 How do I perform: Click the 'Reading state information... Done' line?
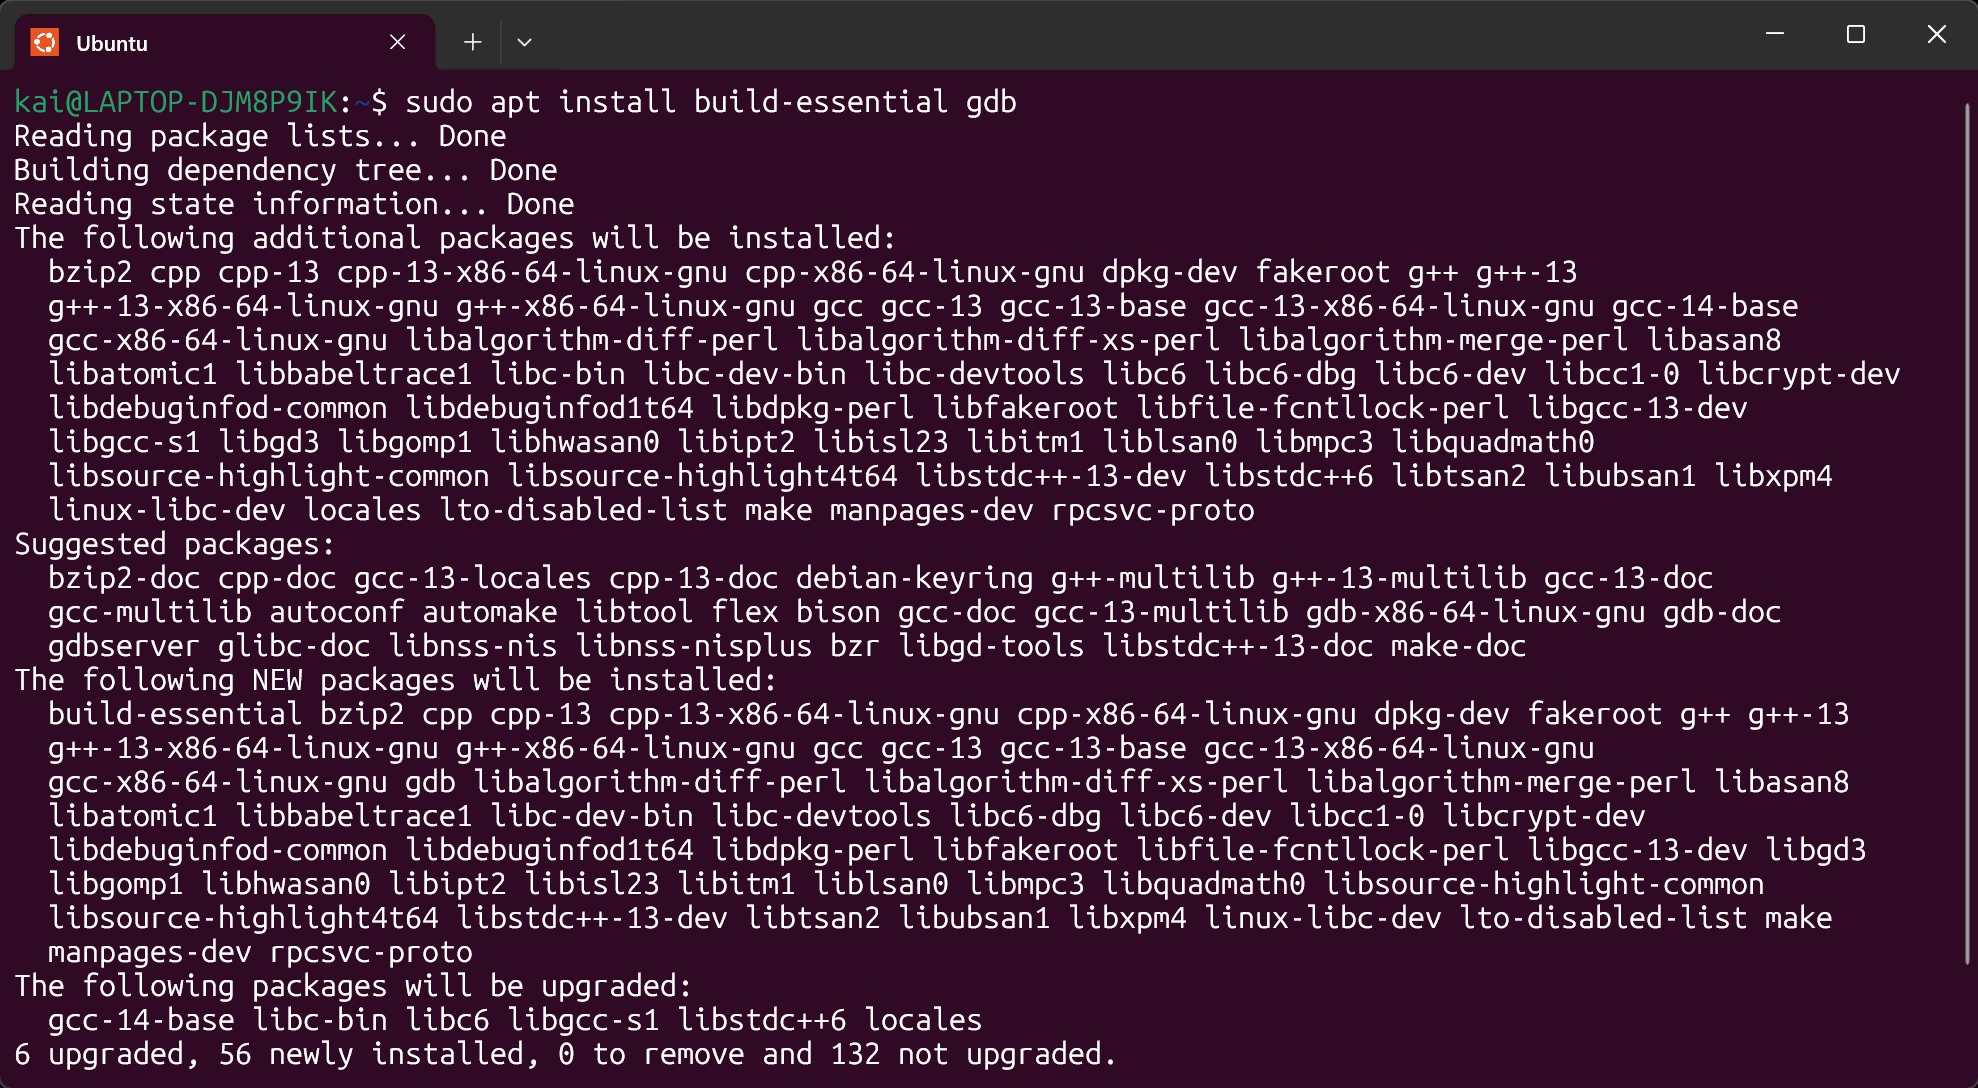pyautogui.click(x=294, y=204)
